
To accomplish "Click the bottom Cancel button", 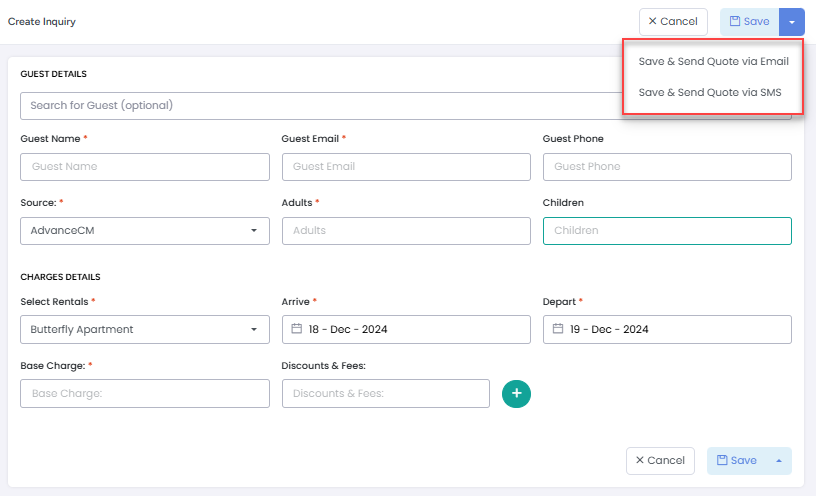I will coord(660,461).
